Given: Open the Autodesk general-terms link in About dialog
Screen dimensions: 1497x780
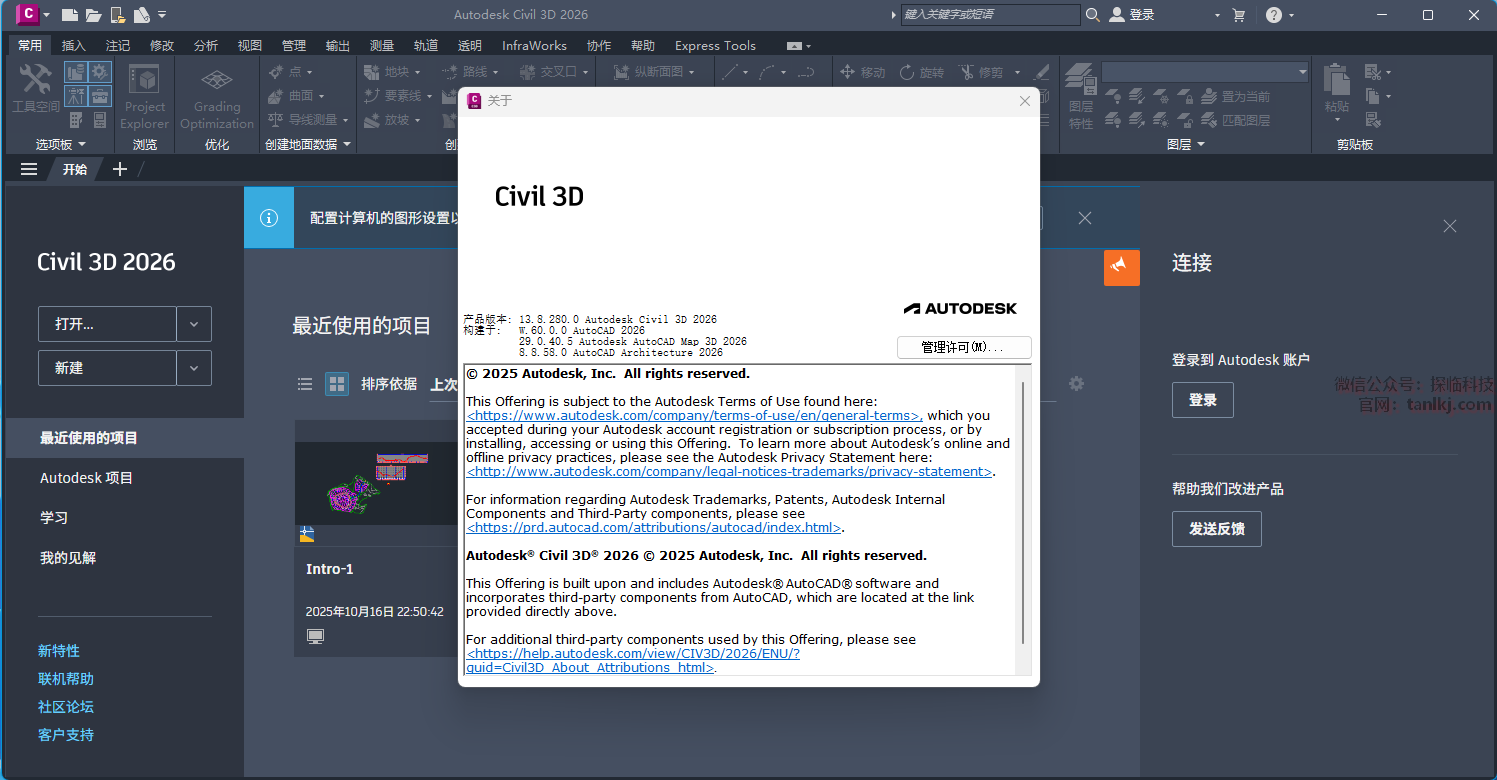Looking at the screenshot, I should click(695, 415).
